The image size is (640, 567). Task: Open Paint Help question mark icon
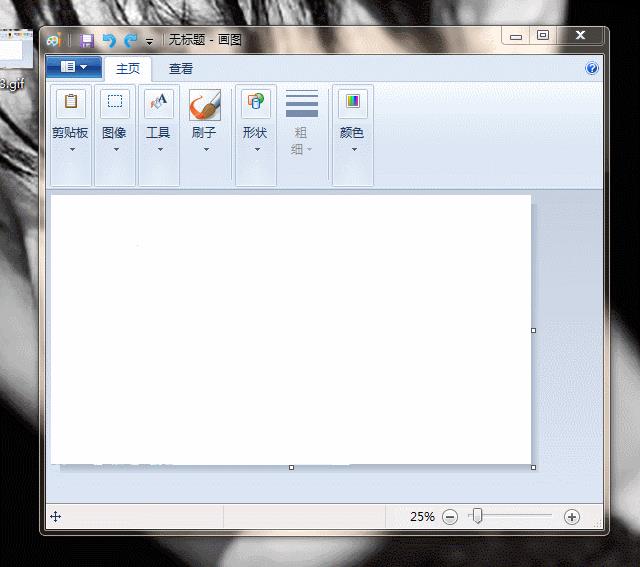point(592,68)
